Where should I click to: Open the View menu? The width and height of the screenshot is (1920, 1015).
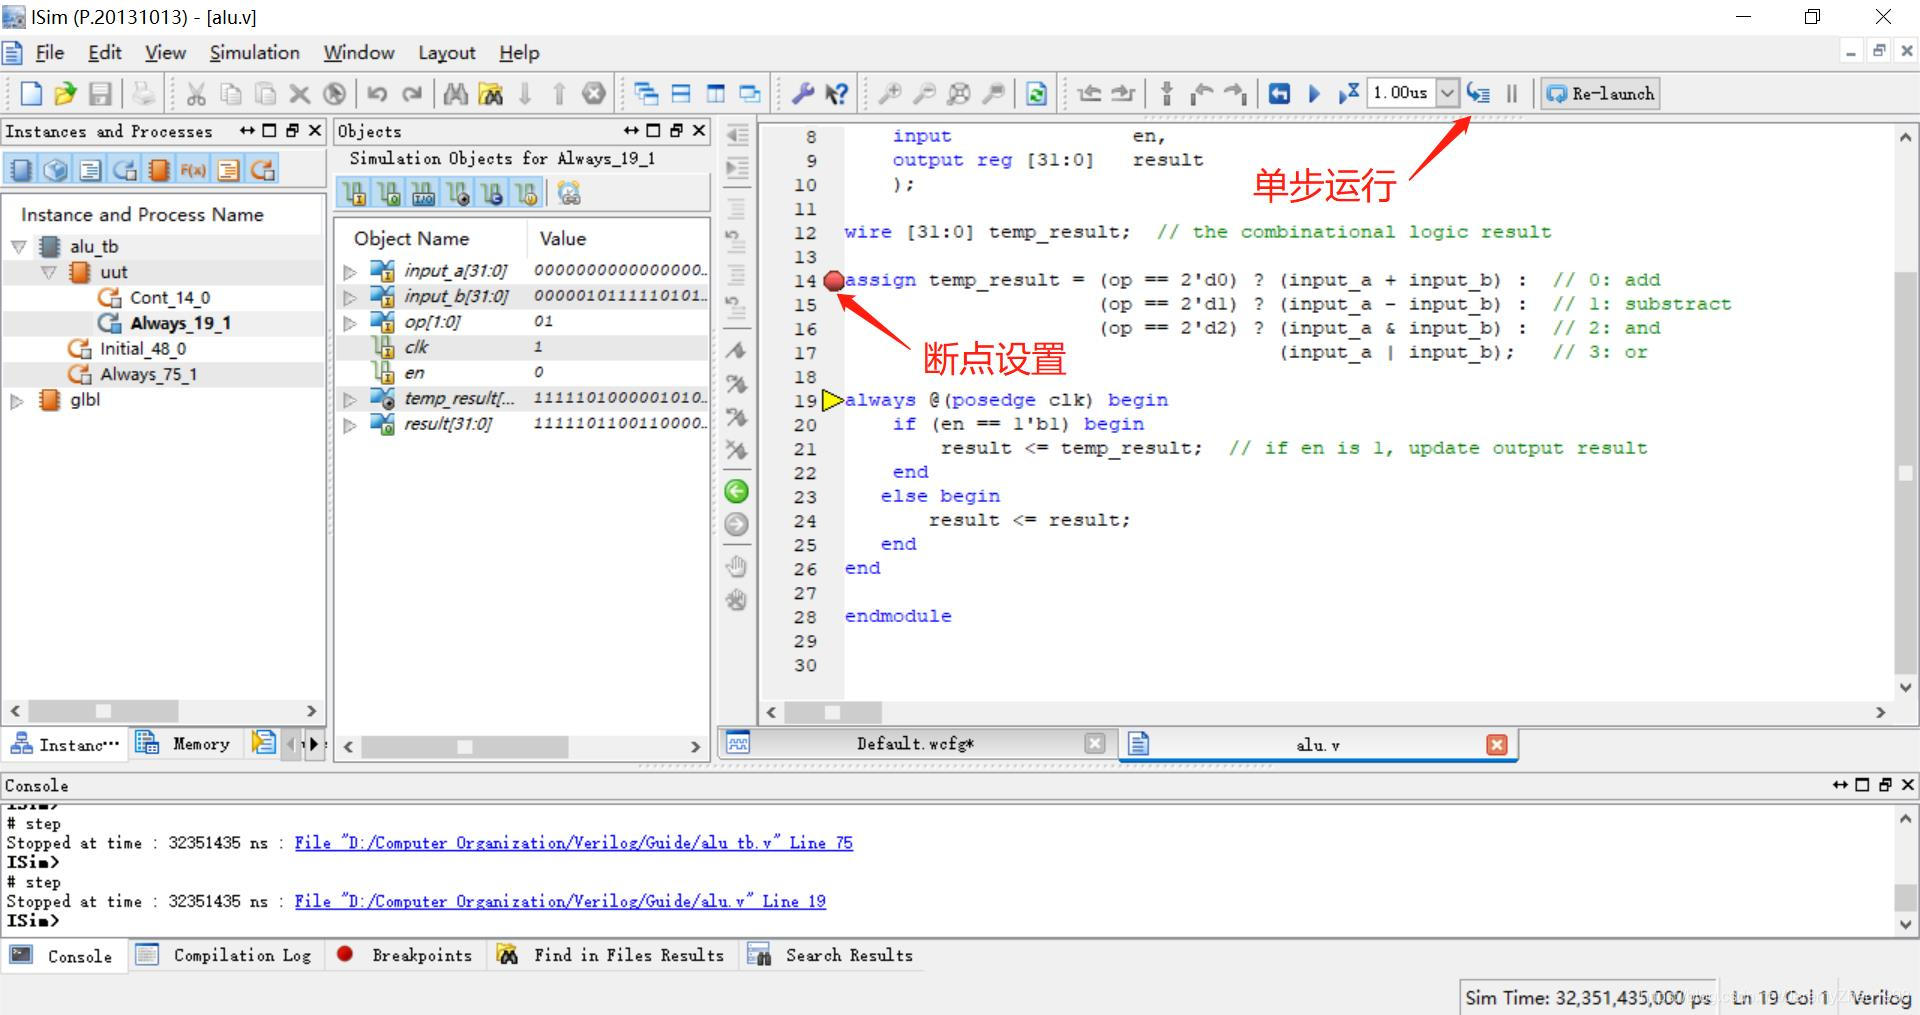click(x=165, y=53)
